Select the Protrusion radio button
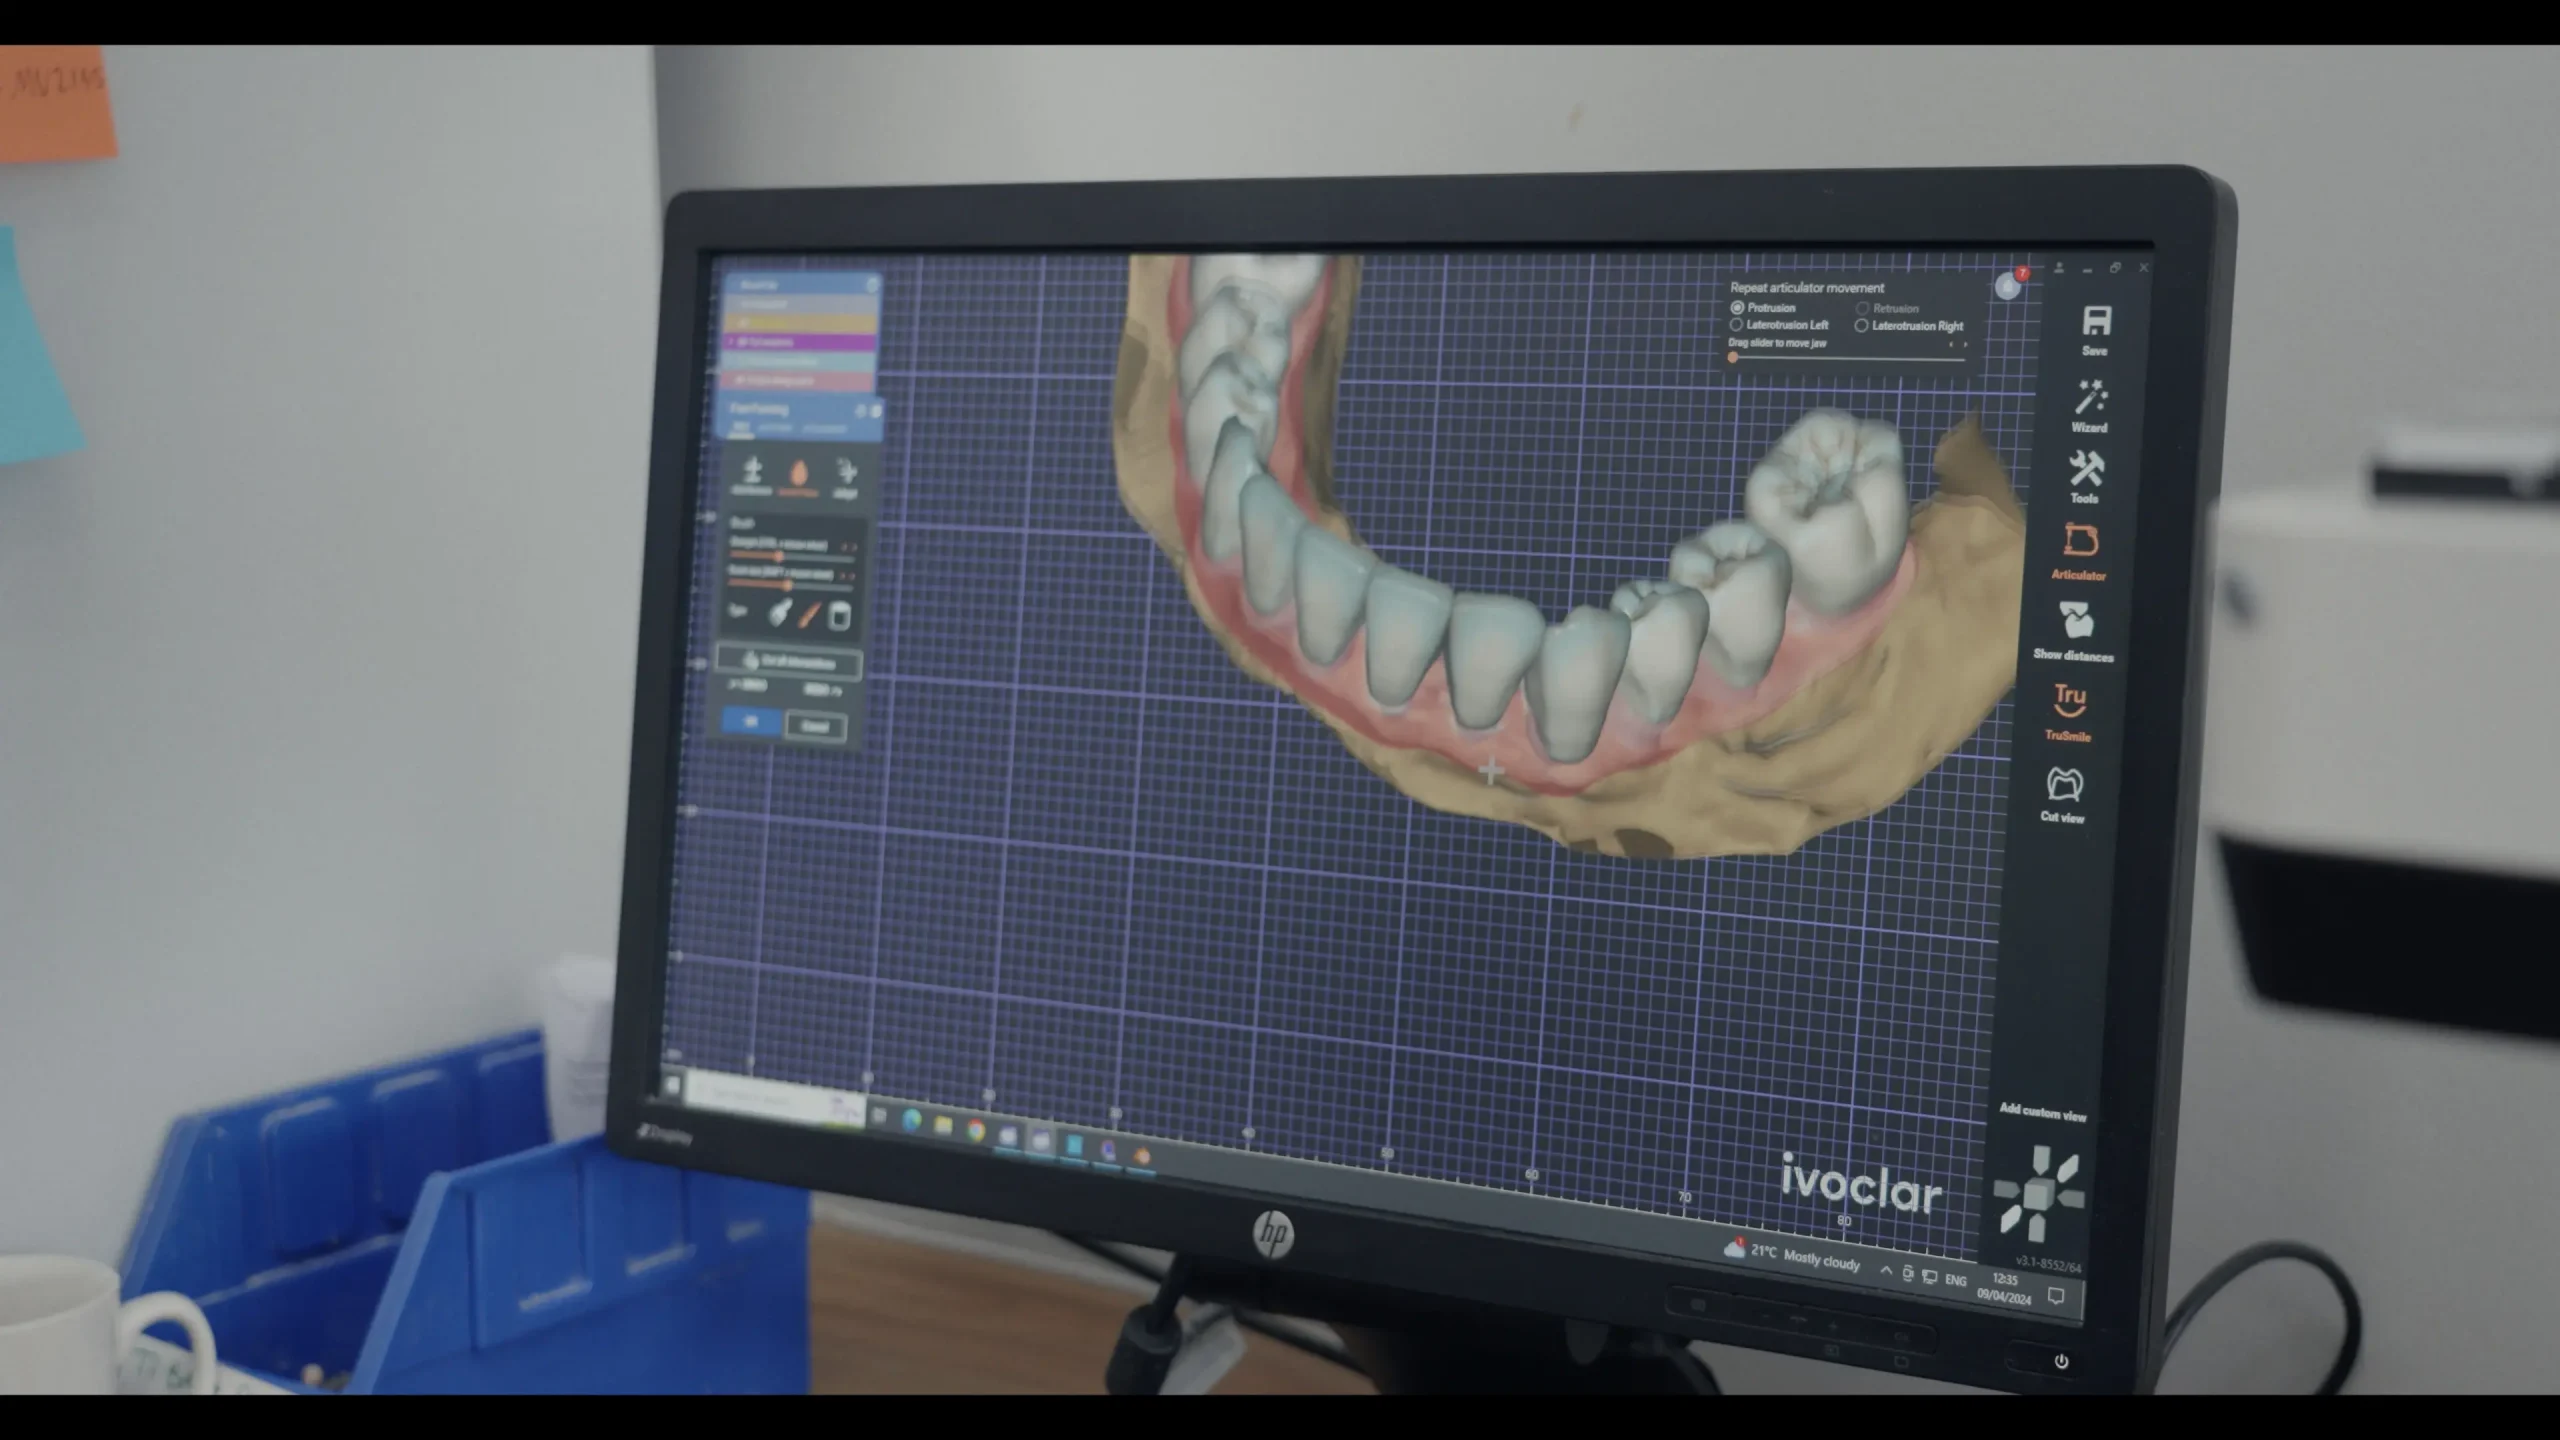This screenshot has height=1440, width=2560. pyautogui.click(x=1738, y=308)
